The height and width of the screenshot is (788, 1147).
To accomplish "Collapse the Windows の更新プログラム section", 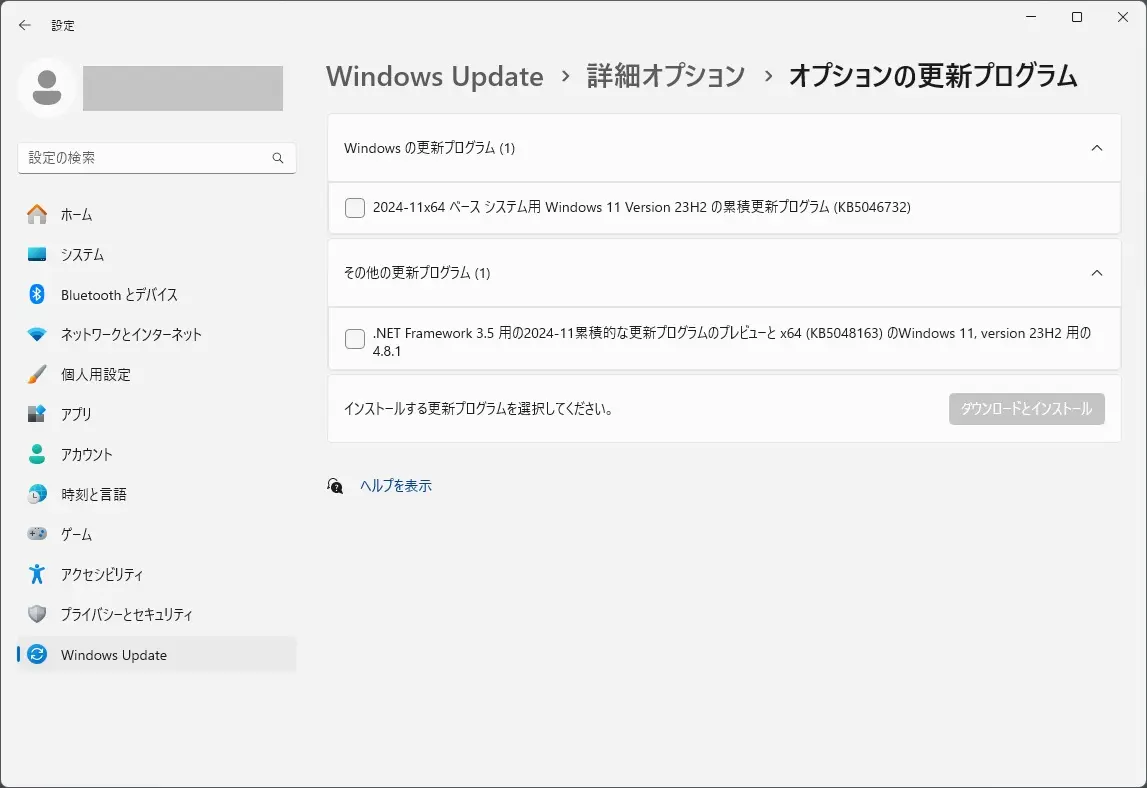I will point(1097,147).
